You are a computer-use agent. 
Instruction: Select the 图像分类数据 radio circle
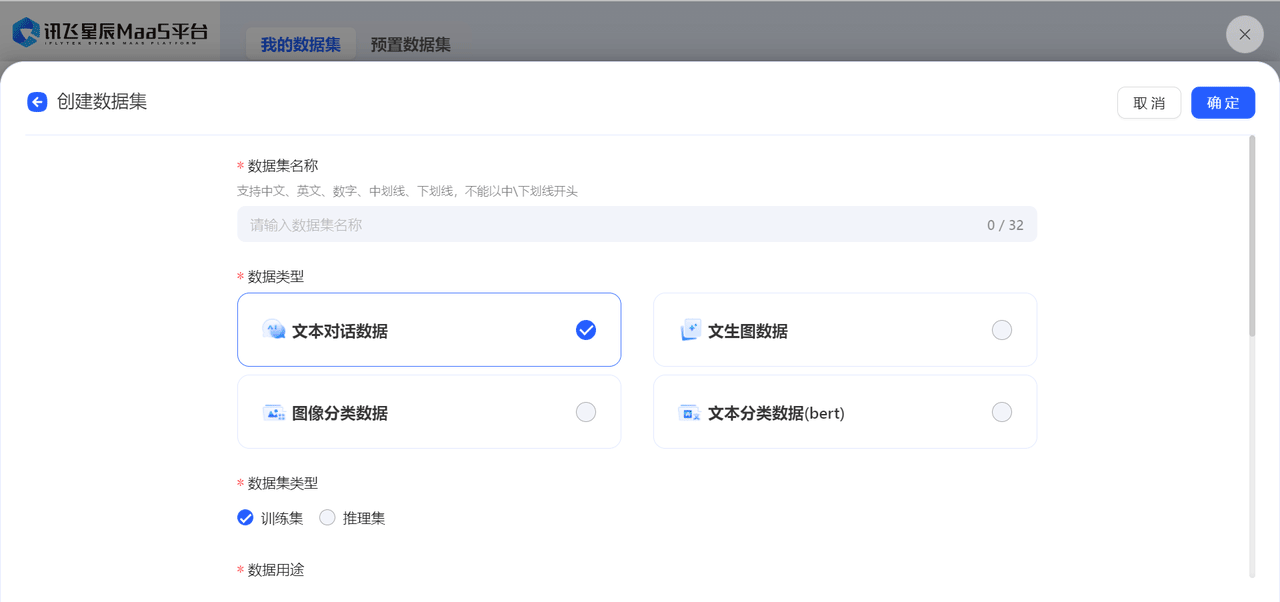pos(586,412)
